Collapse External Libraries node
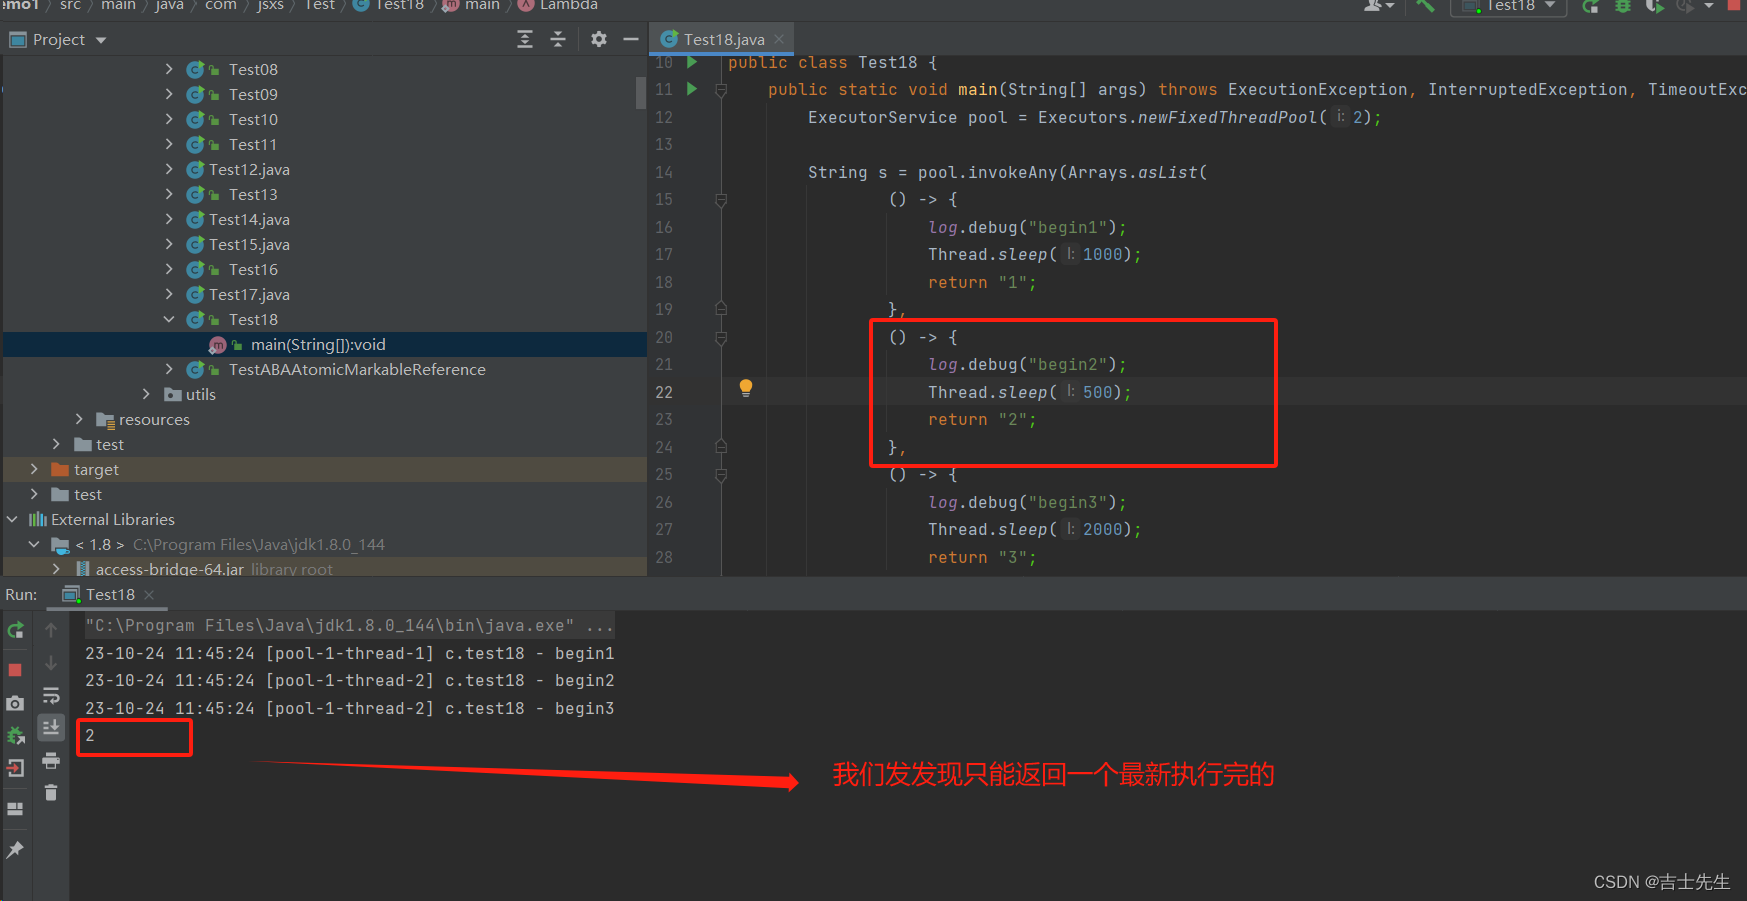This screenshot has height=901, width=1747. (x=12, y=519)
